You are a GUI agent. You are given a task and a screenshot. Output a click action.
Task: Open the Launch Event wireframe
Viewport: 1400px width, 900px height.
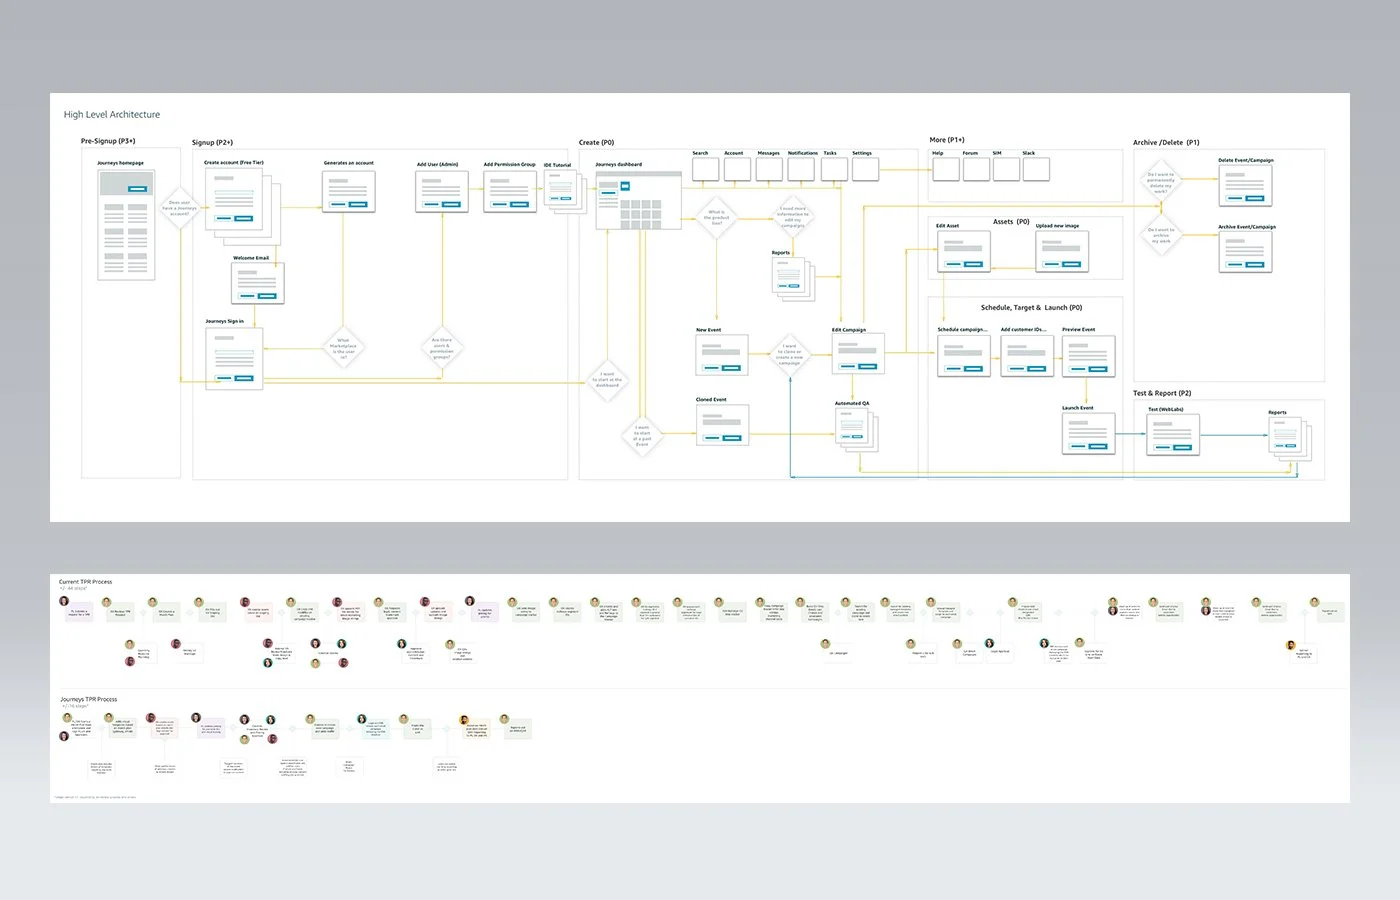(1088, 433)
